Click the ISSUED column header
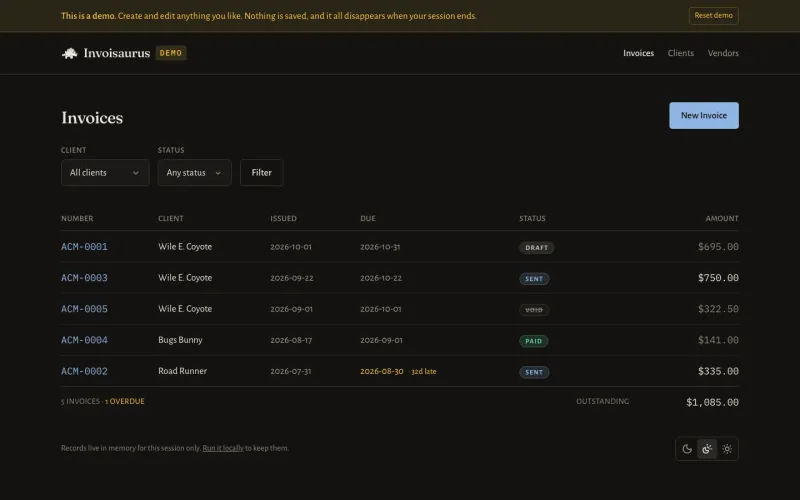Screen dimensions: 800x500 [x=283, y=218]
